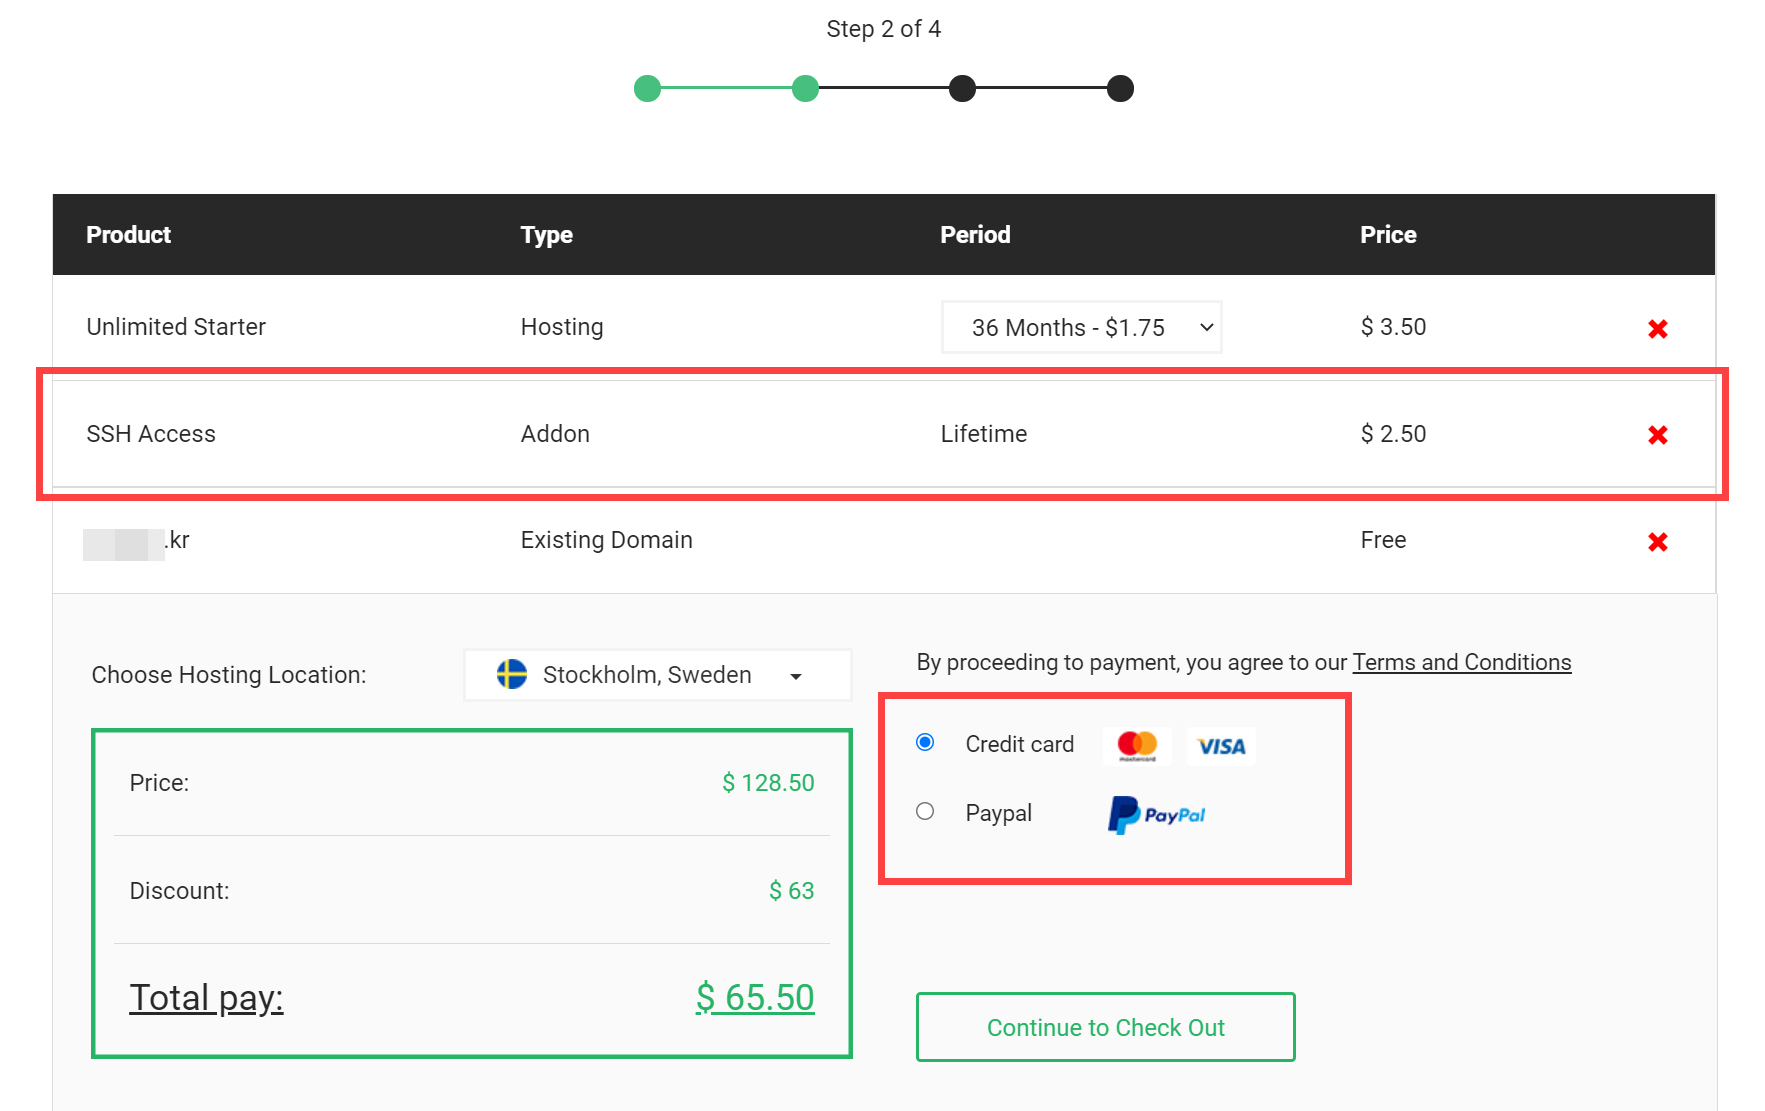Click the third black progress dot
Viewport: 1765px width, 1111px height.
(x=962, y=88)
